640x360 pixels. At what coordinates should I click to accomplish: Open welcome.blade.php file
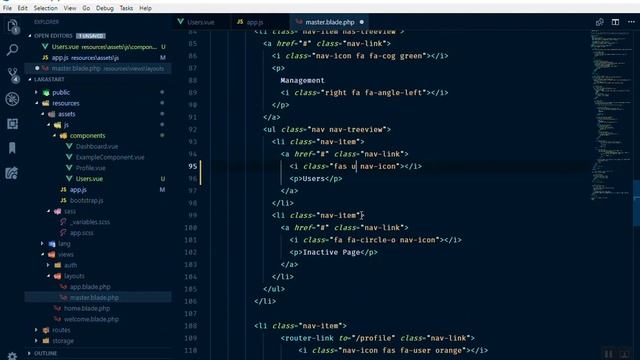pyautogui.click(x=91, y=319)
